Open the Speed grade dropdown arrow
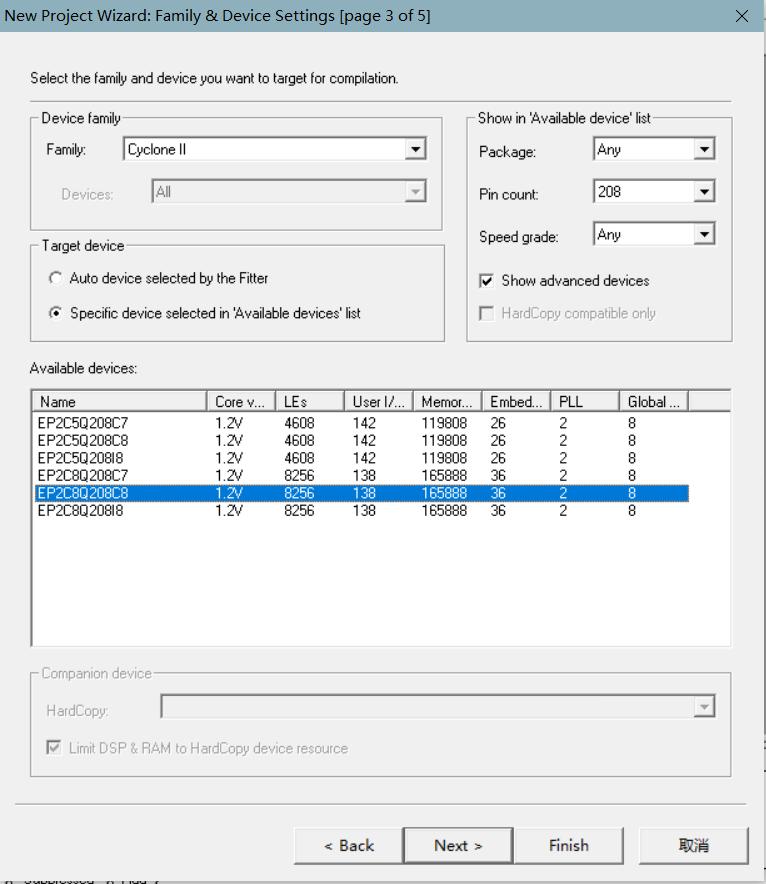Viewport: 766px width, 884px height. (704, 234)
